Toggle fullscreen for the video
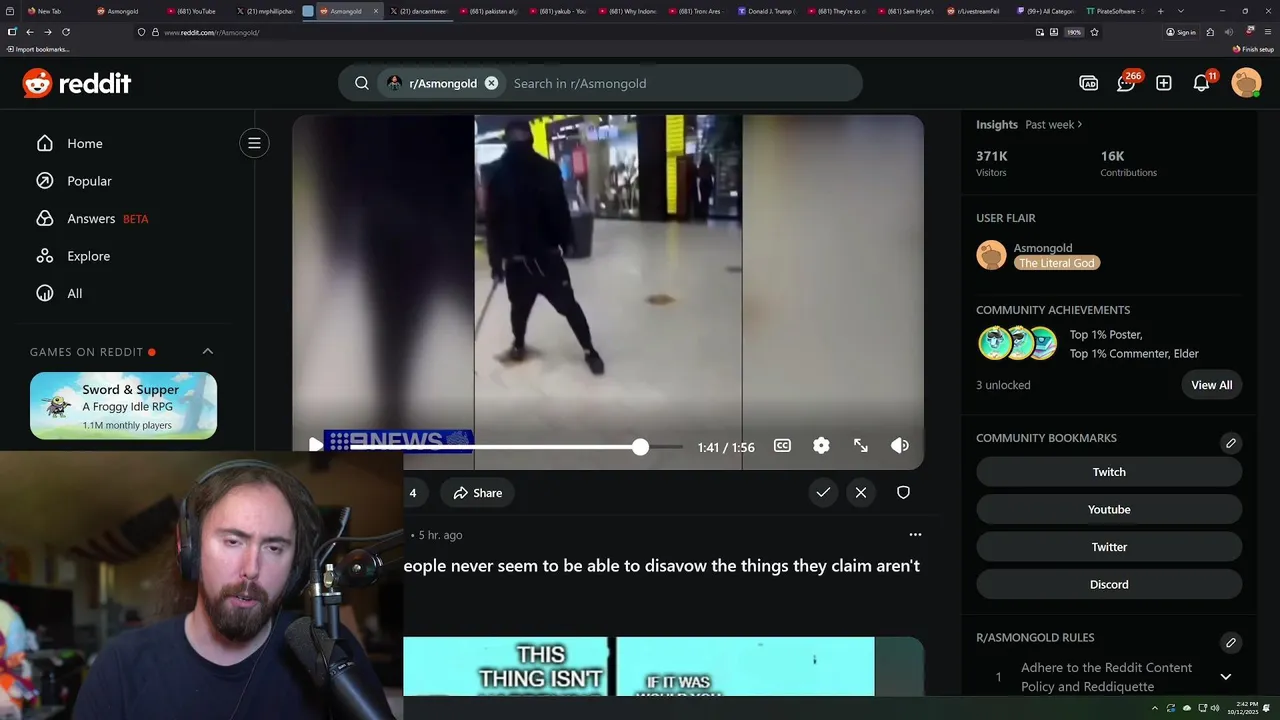 click(860, 446)
